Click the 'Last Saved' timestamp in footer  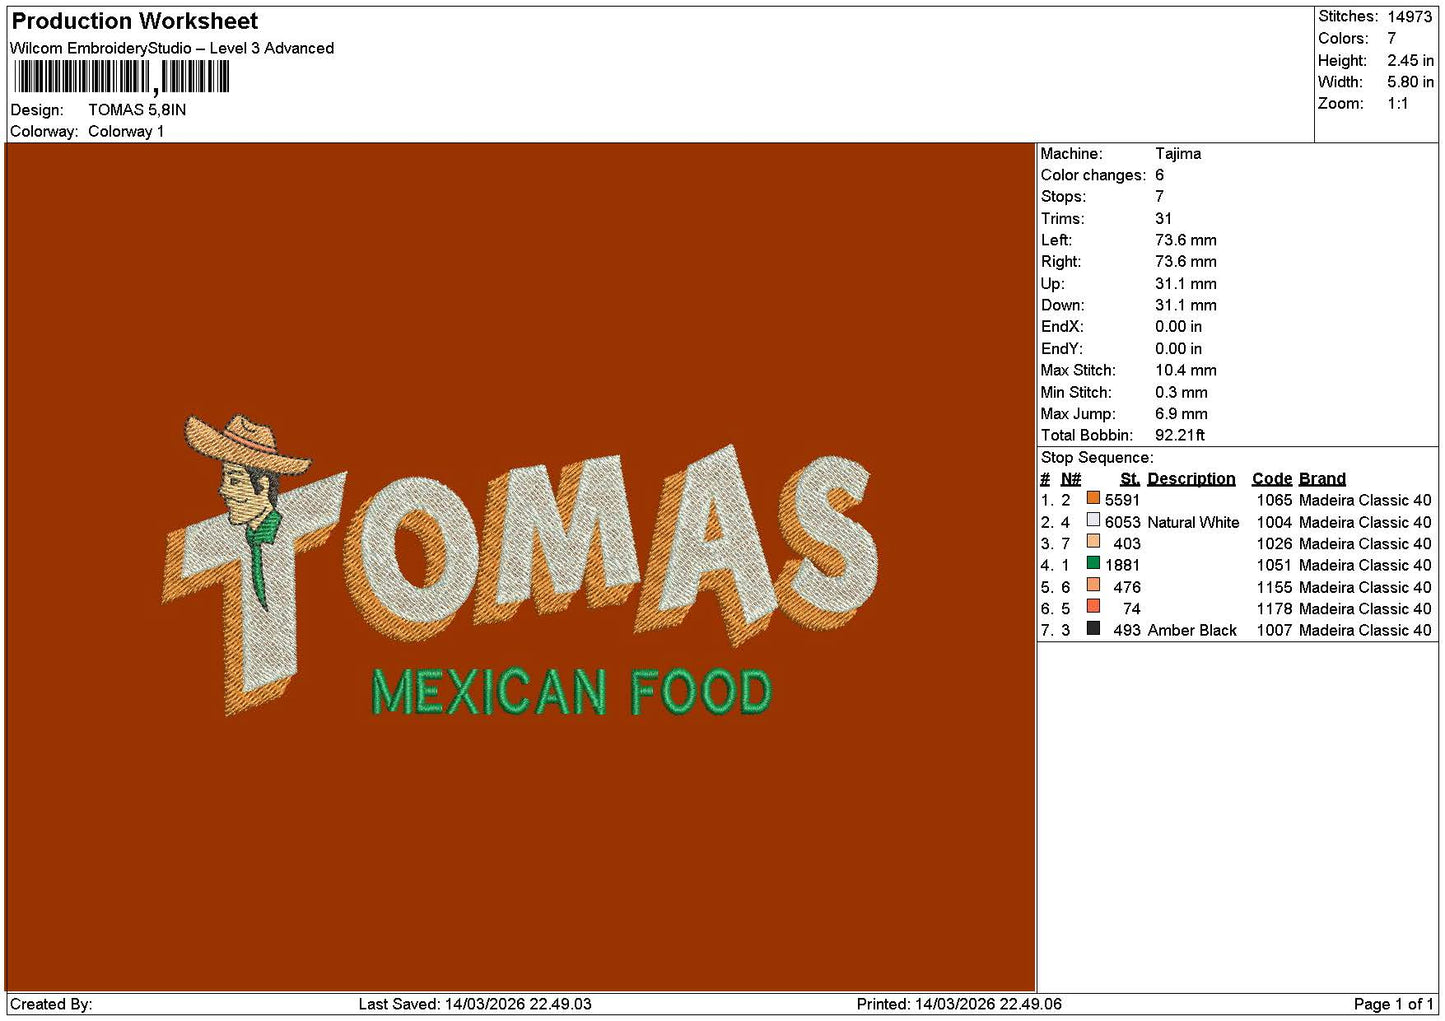(475, 1004)
